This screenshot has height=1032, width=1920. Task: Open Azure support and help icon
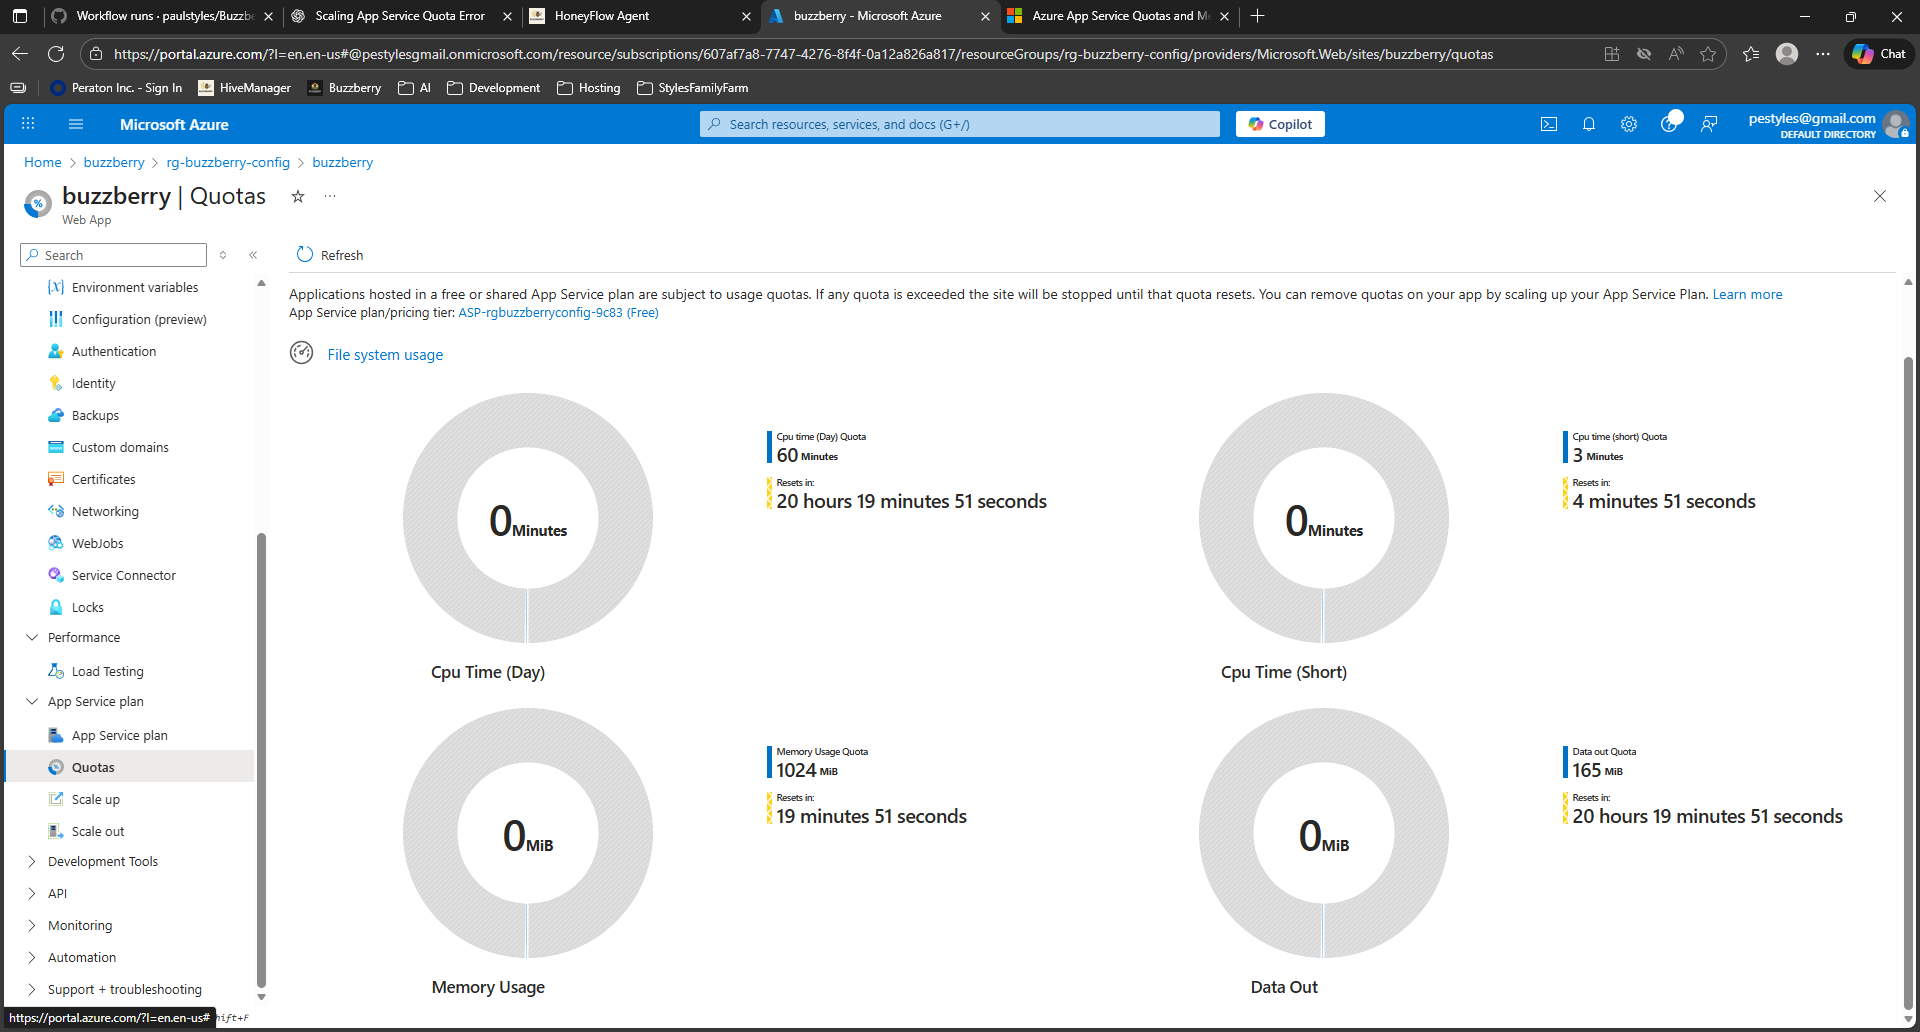(1669, 124)
